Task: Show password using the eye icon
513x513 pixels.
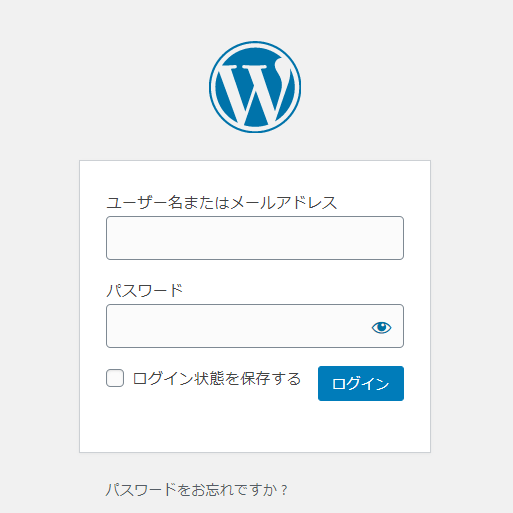Action: (x=381, y=327)
